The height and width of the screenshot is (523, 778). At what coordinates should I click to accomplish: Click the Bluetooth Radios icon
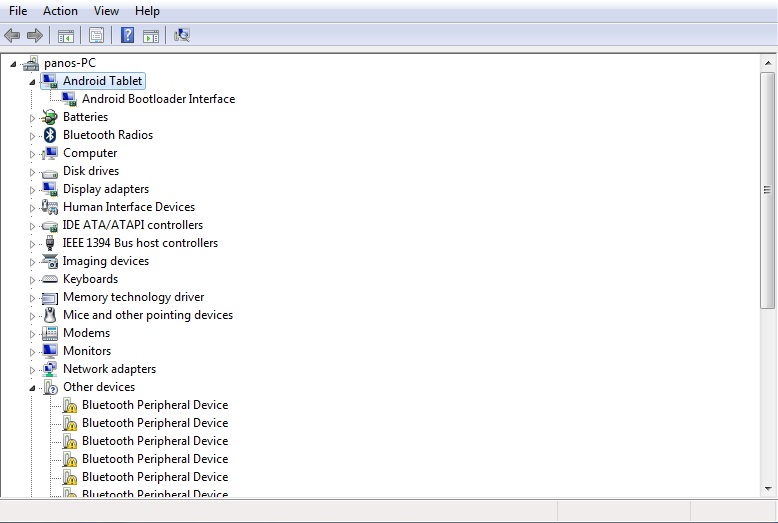50,135
